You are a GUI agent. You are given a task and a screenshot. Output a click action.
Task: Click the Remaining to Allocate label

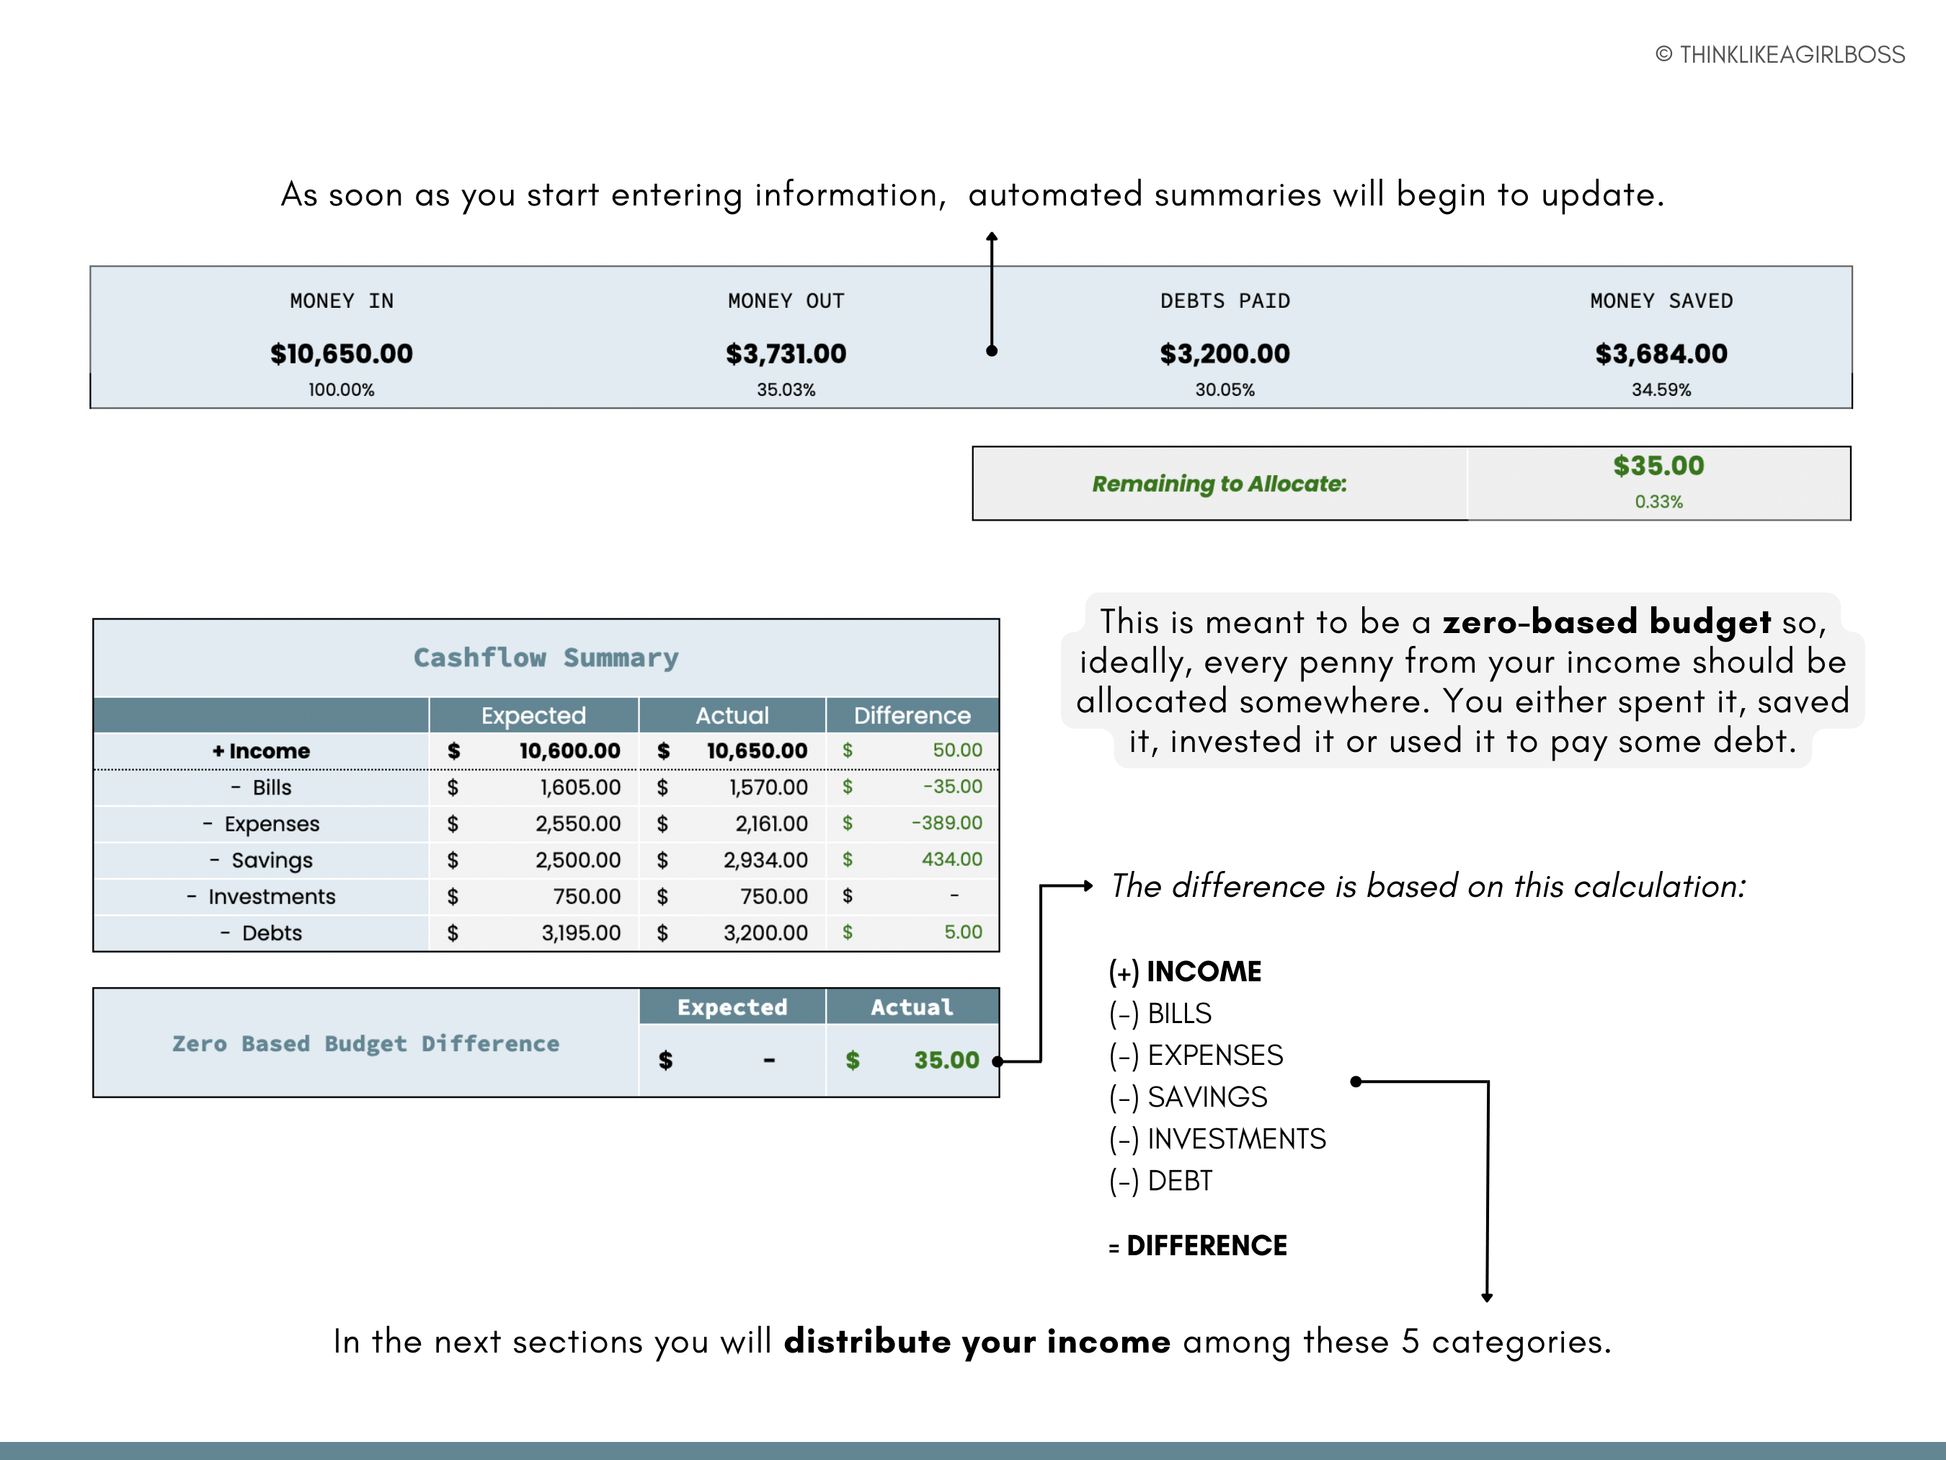(x=1219, y=484)
